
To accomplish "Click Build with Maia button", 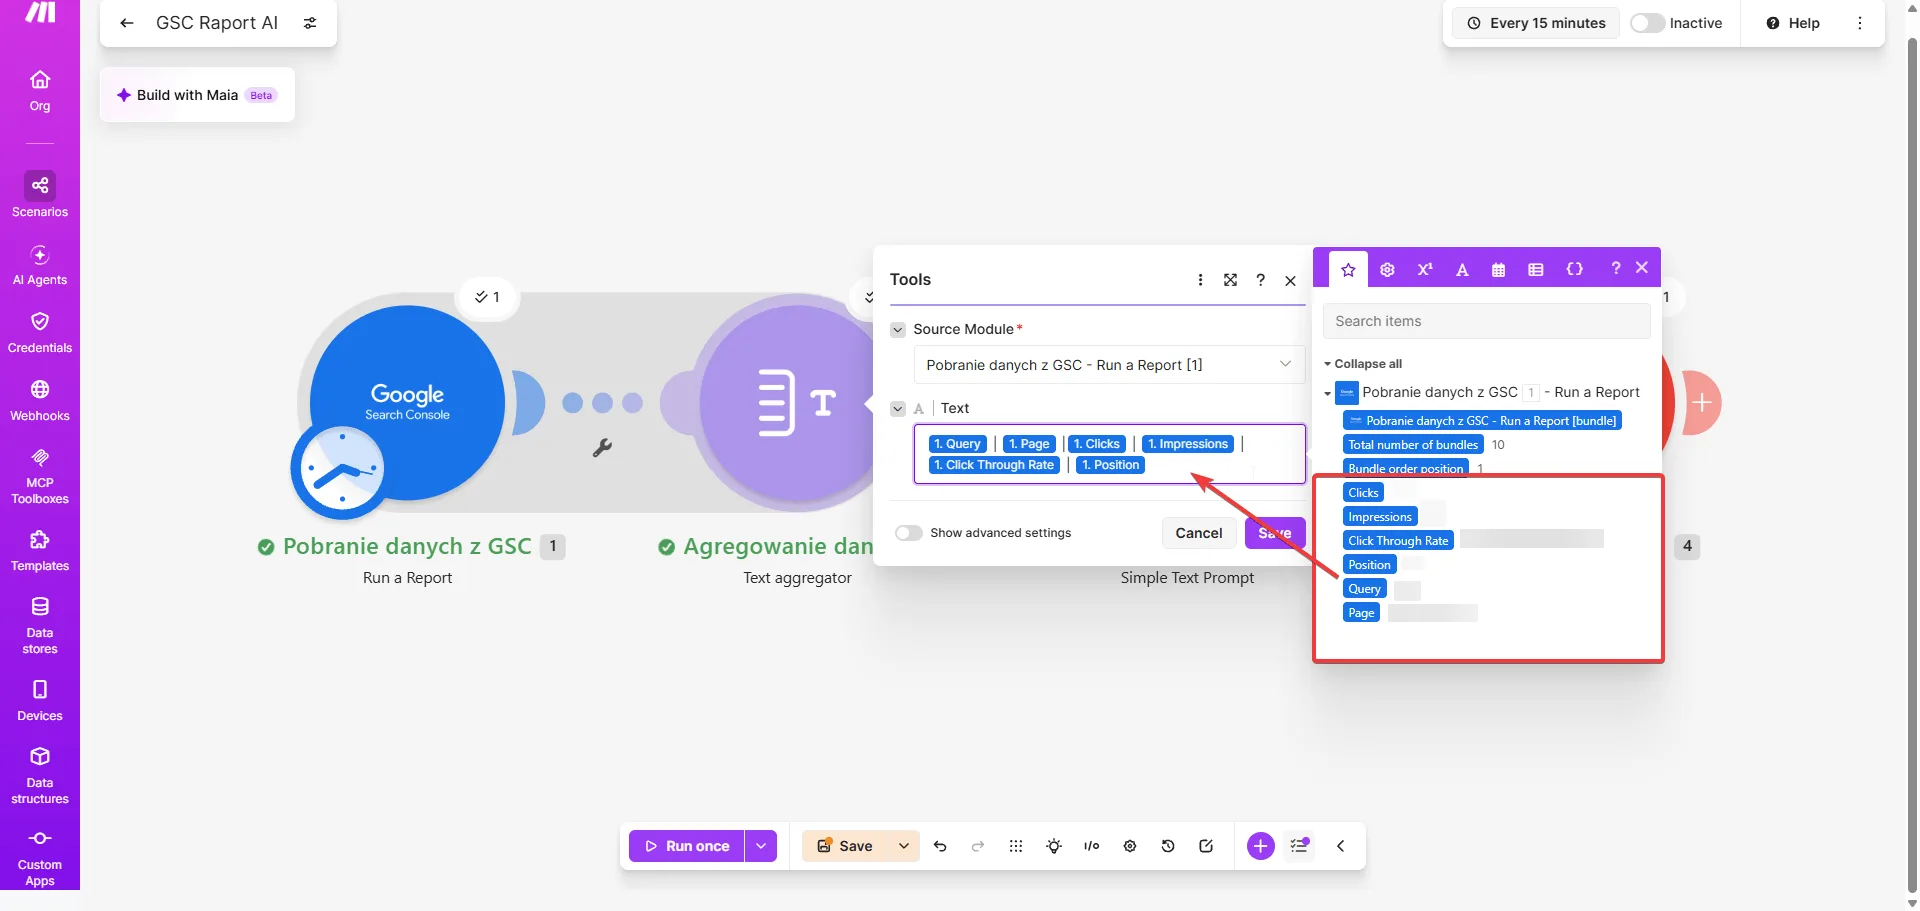I will pos(197,95).
